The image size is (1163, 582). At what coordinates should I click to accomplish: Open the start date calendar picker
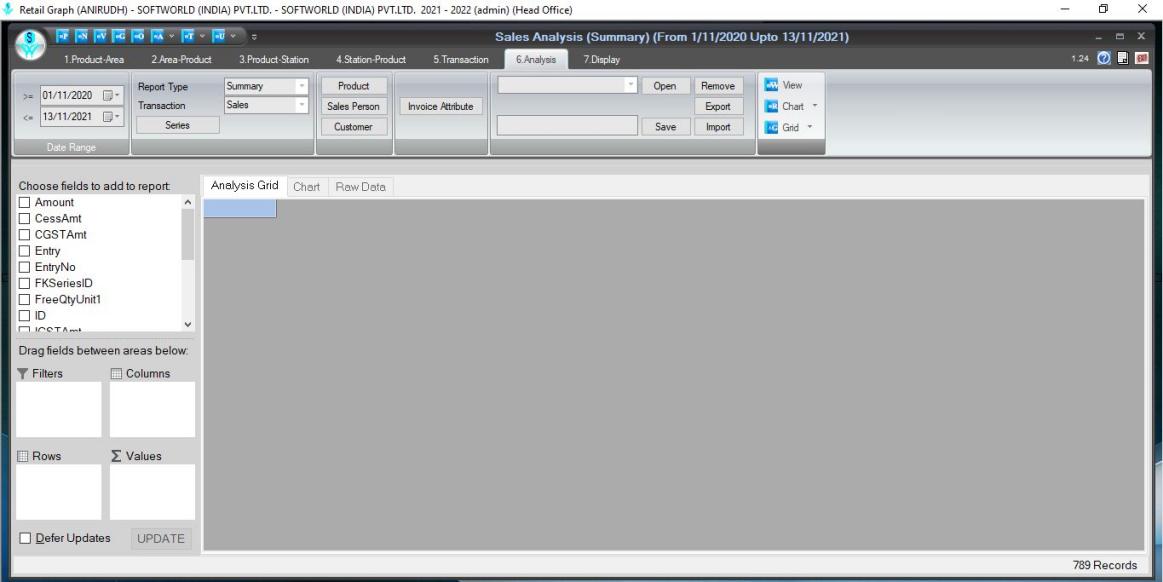(x=109, y=96)
